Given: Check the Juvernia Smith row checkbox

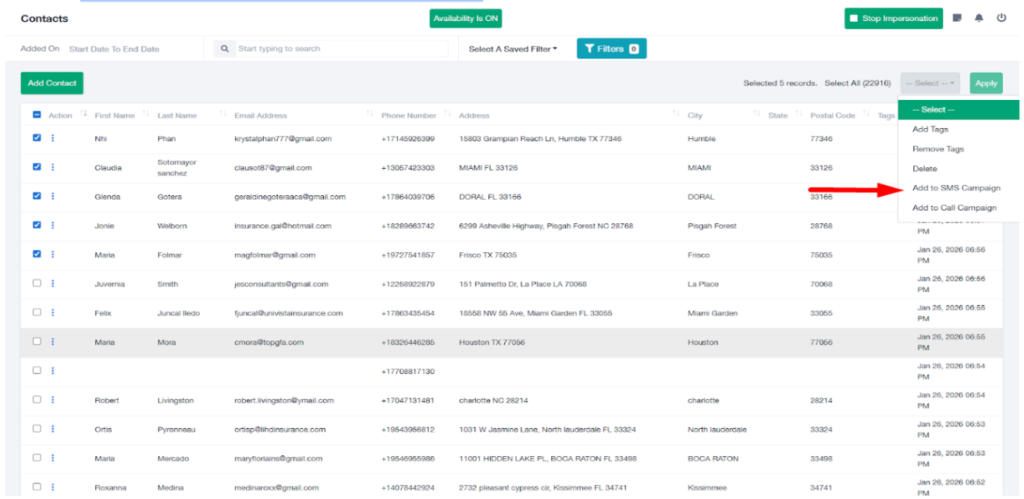Looking at the screenshot, I should (37, 284).
